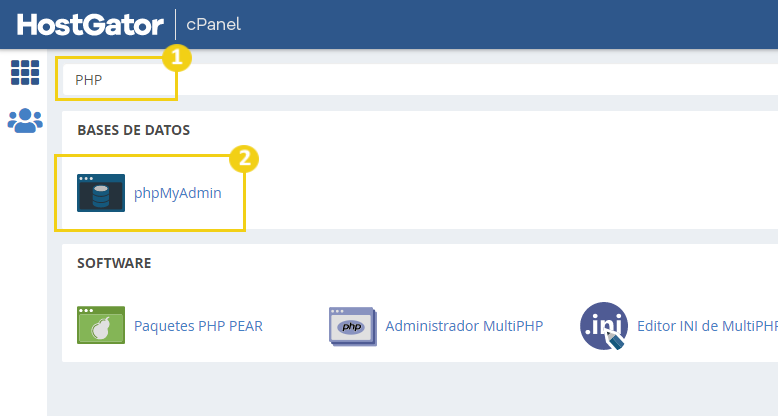Click the HostGator logo
This screenshot has width=778, height=416.
click(x=90, y=24)
